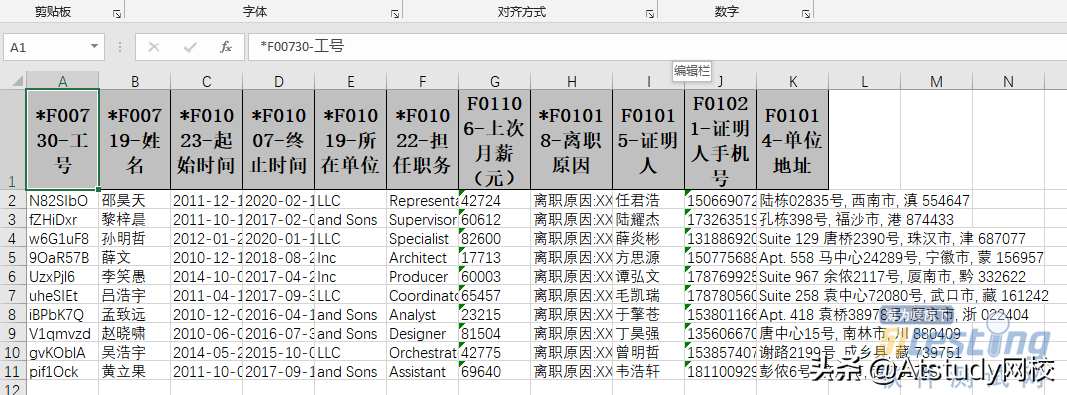This screenshot has width=1067, height=395.
Task: Click witness cell 丁昊强
Action: pyautogui.click(x=649, y=334)
